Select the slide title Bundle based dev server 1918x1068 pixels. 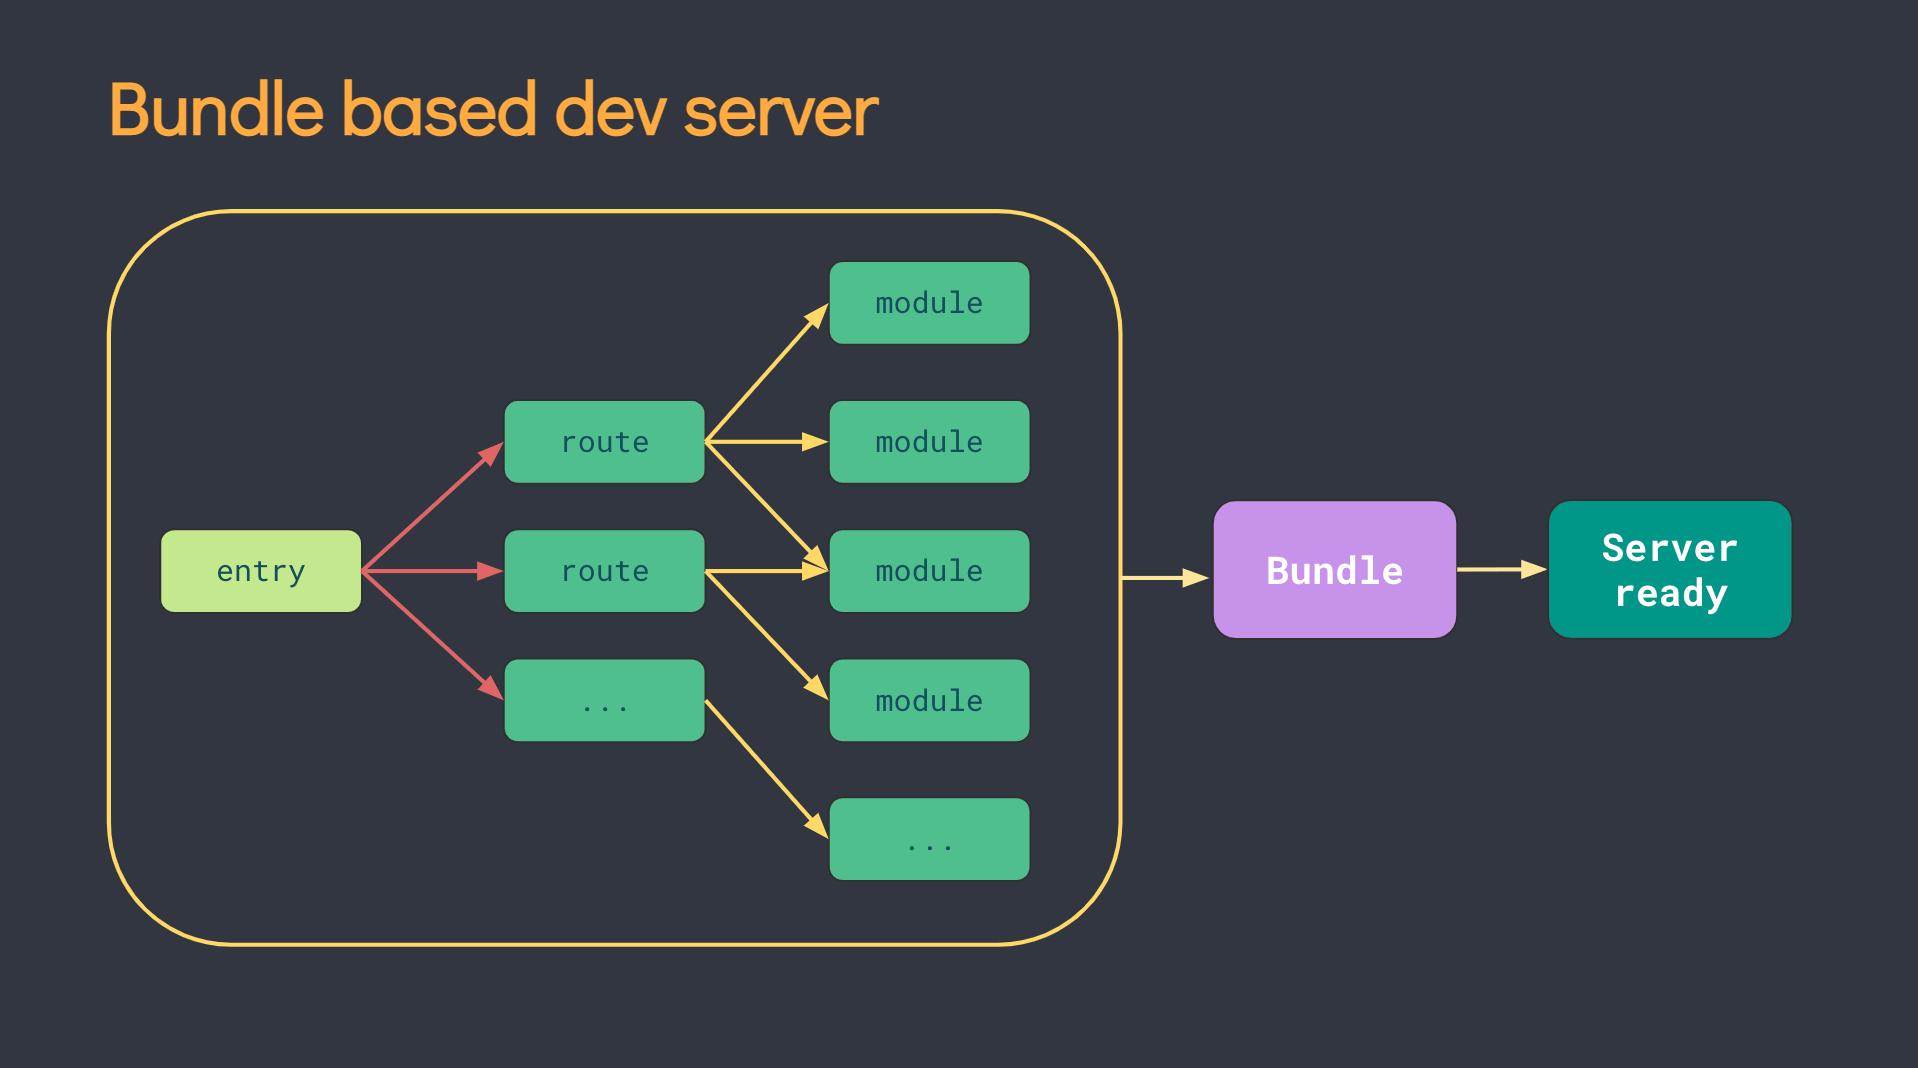(x=492, y=110)
